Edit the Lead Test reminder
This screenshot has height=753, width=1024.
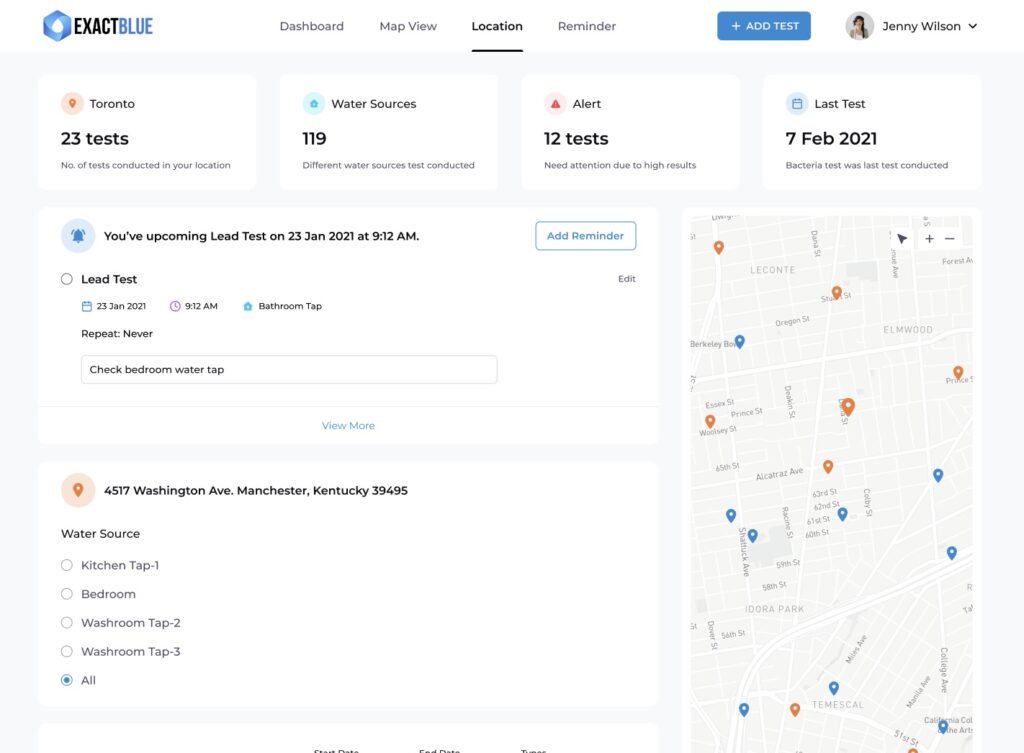[x=627, y=279]
